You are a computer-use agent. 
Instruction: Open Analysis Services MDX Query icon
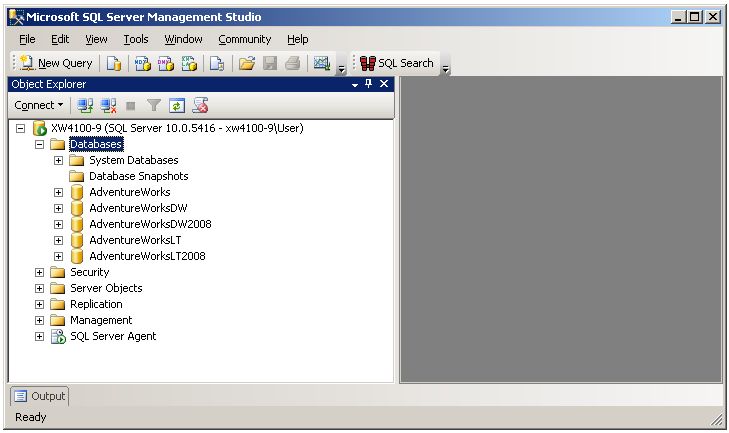pyautogui.click(x=142, y=63)
